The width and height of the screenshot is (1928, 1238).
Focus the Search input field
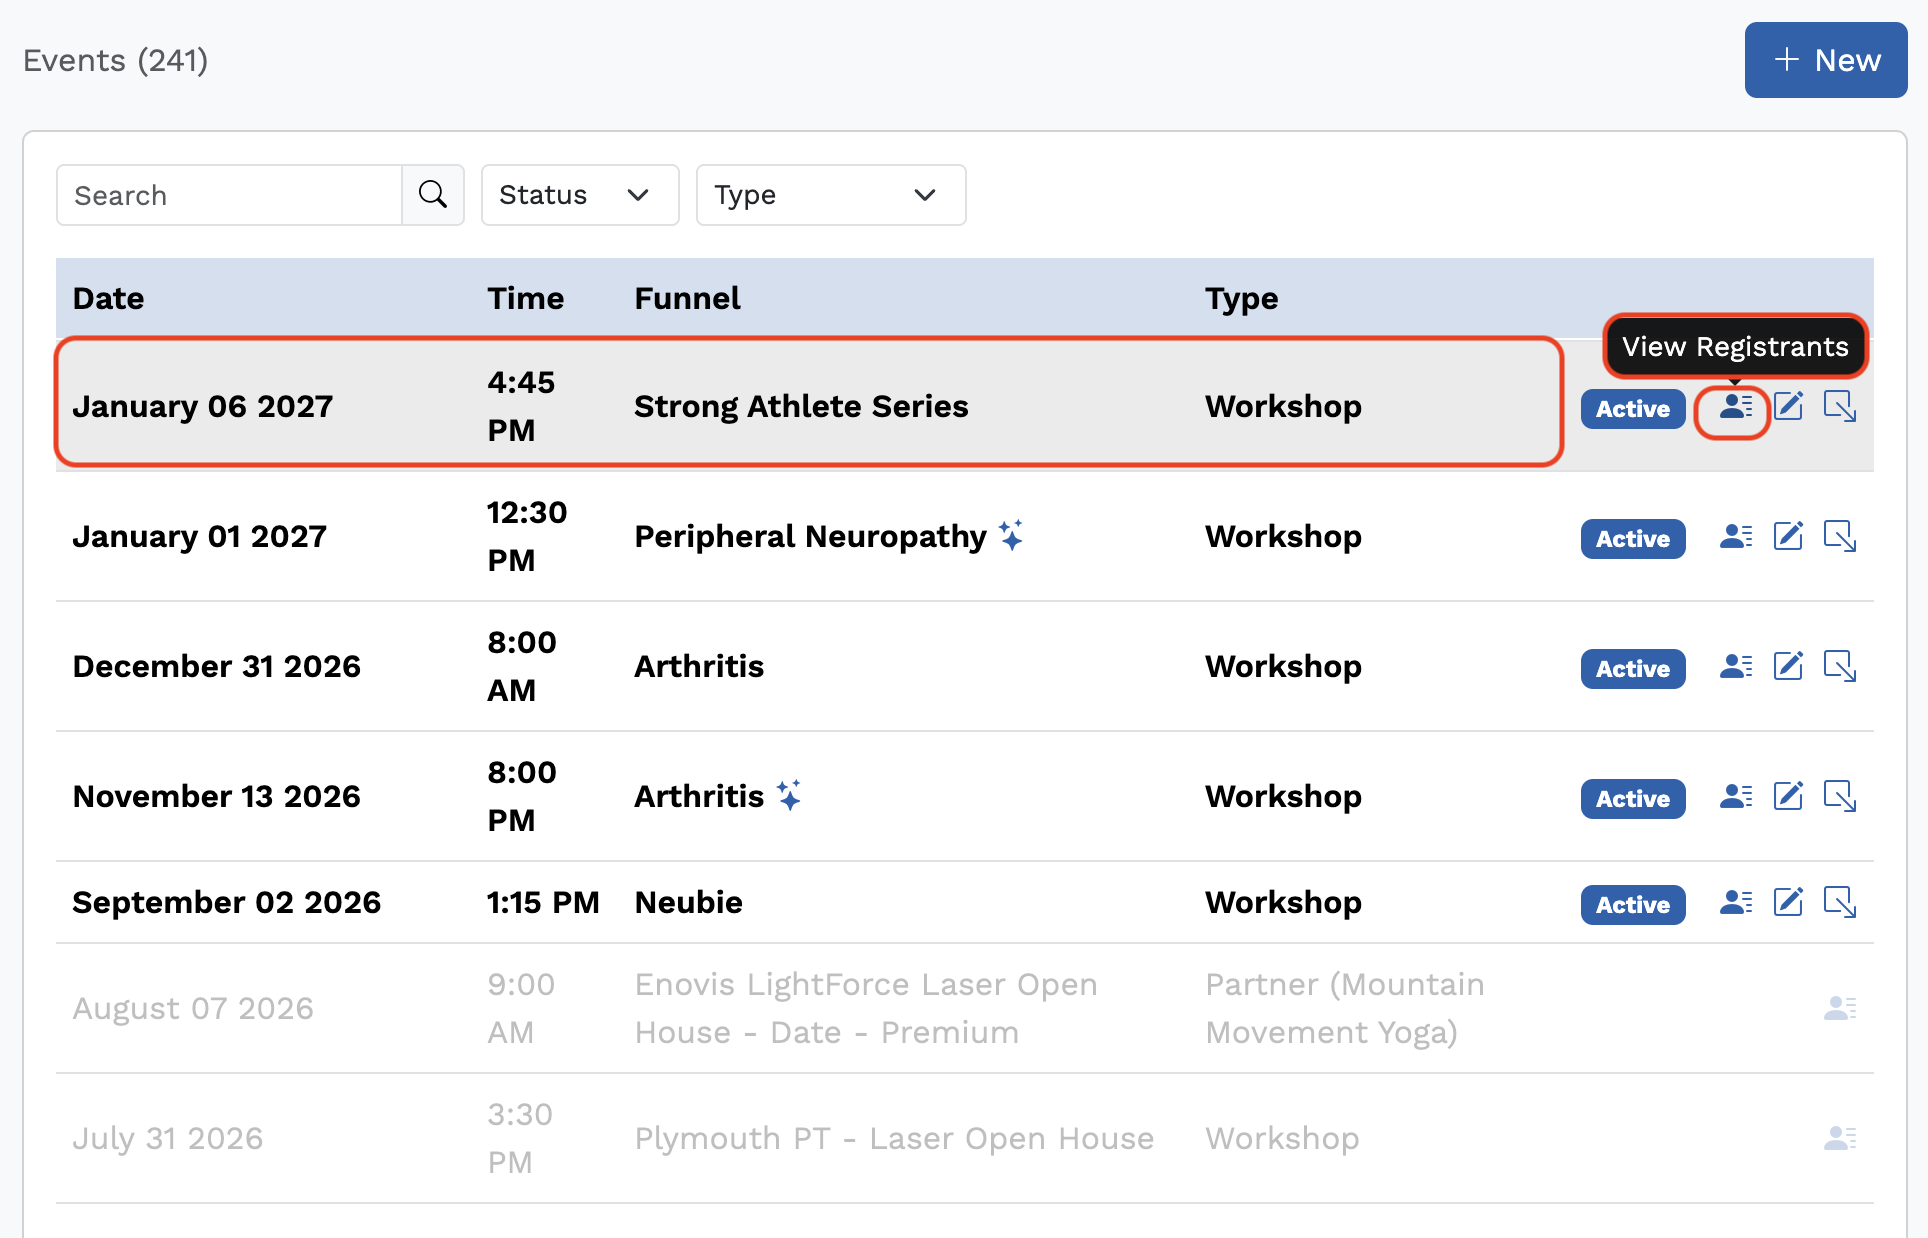point(230,195)
